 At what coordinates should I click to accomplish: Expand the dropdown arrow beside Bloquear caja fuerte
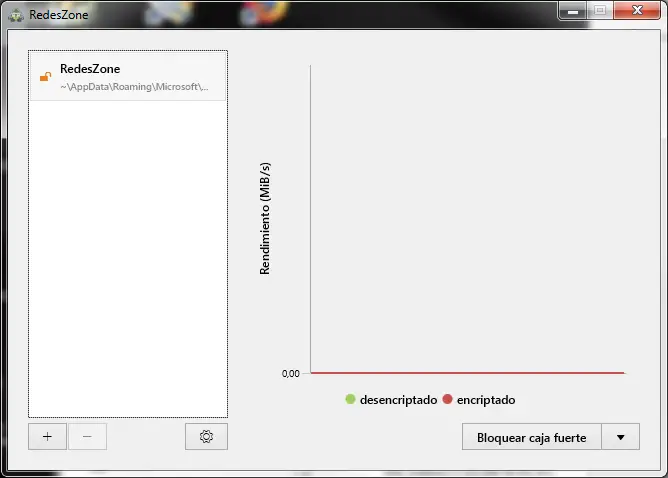[621, 437]
